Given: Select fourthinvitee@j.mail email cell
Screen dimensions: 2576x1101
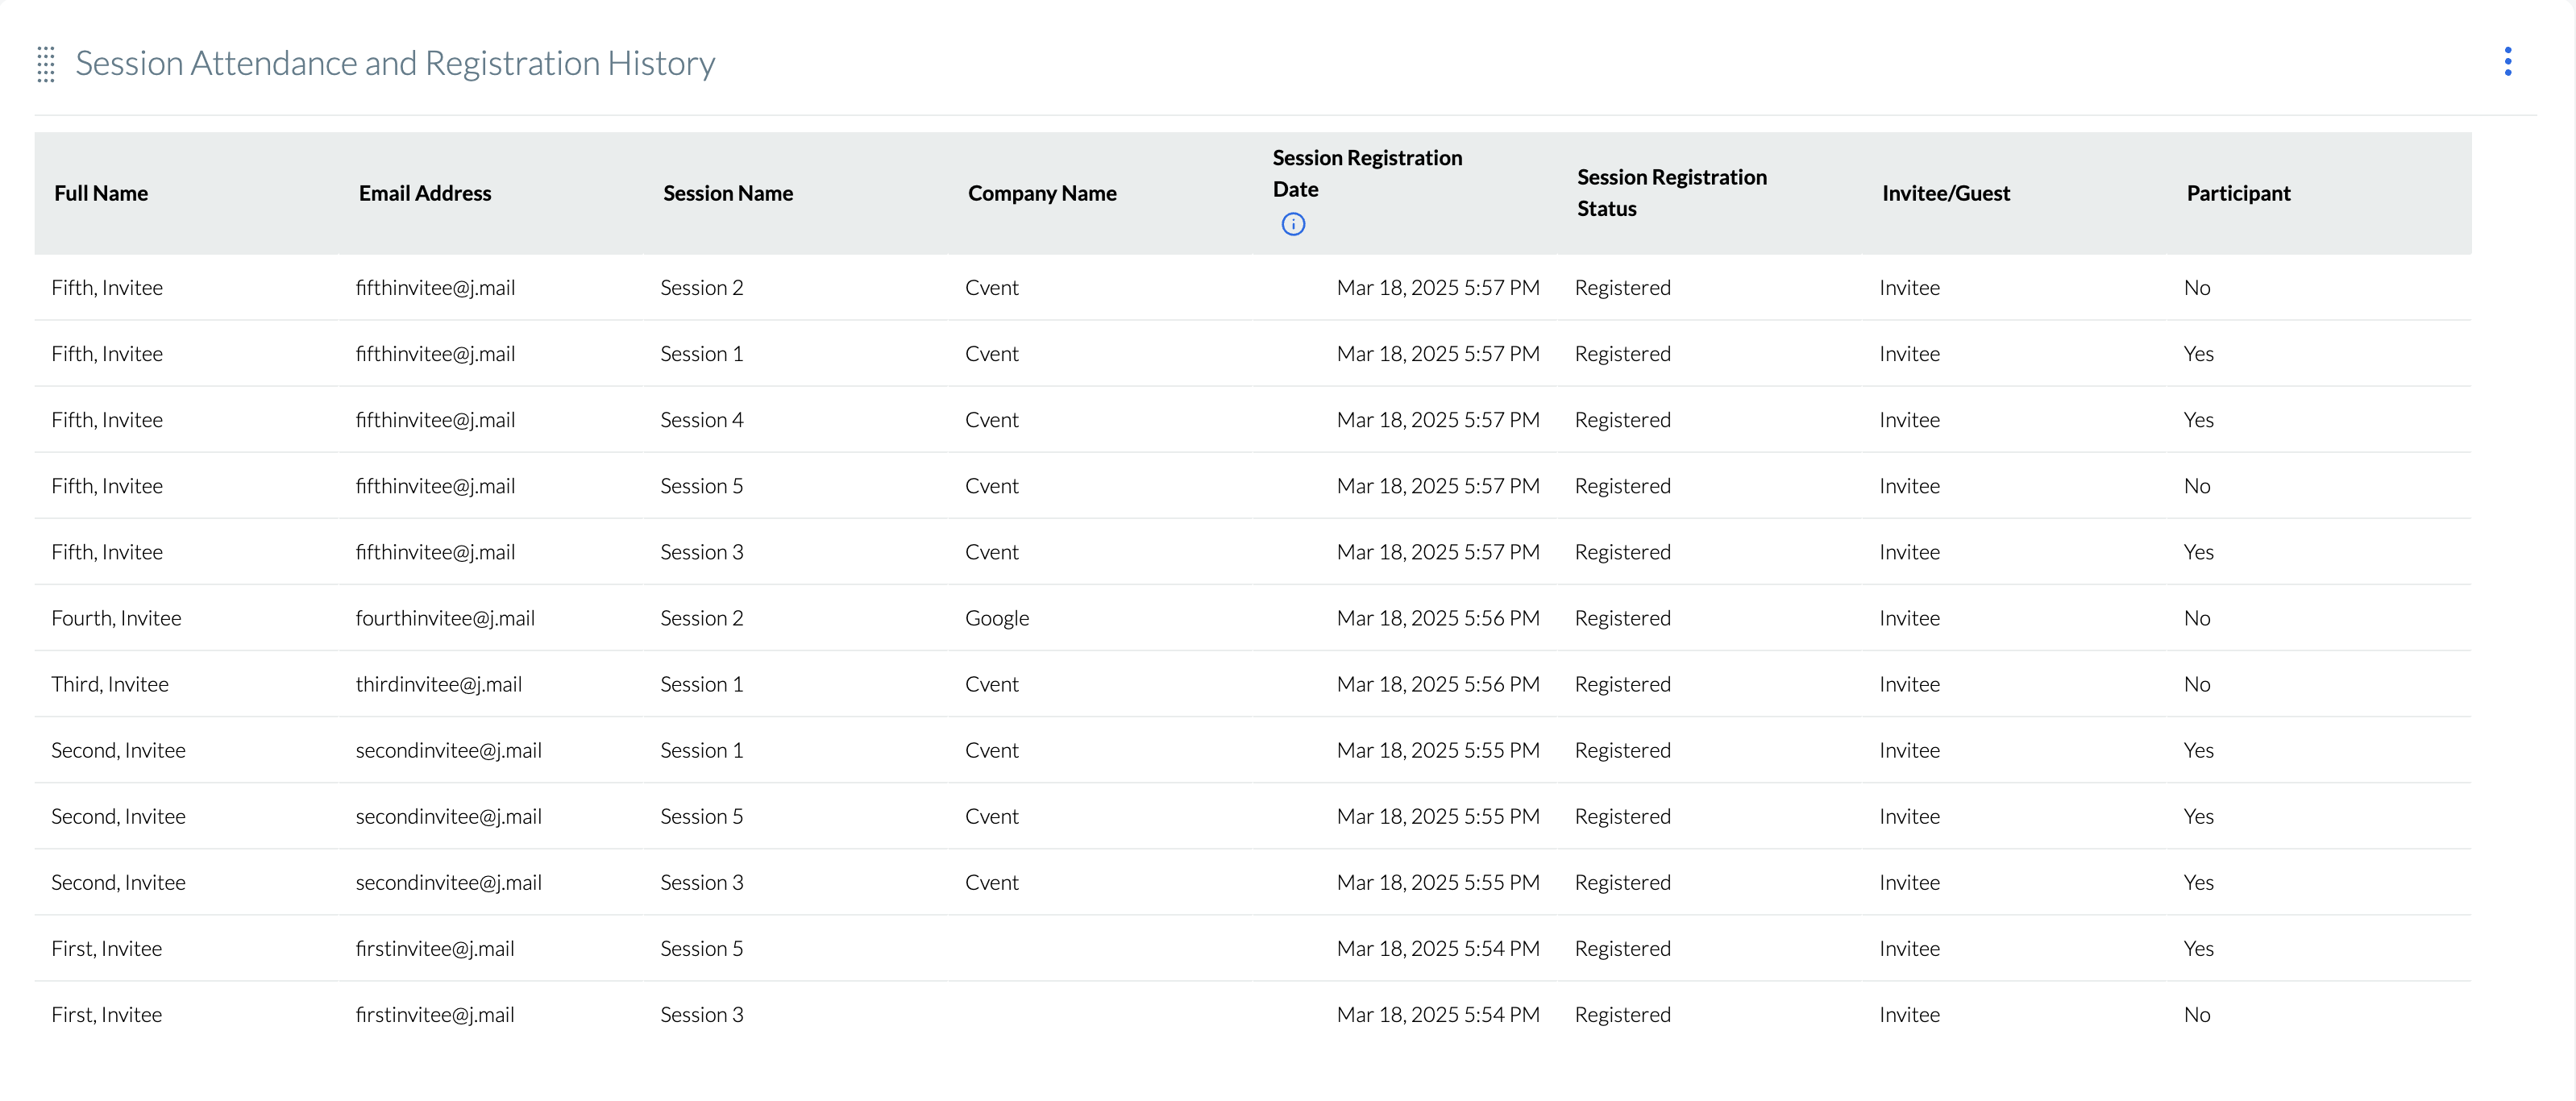Looking at the screenshot, I should [445, 618].
